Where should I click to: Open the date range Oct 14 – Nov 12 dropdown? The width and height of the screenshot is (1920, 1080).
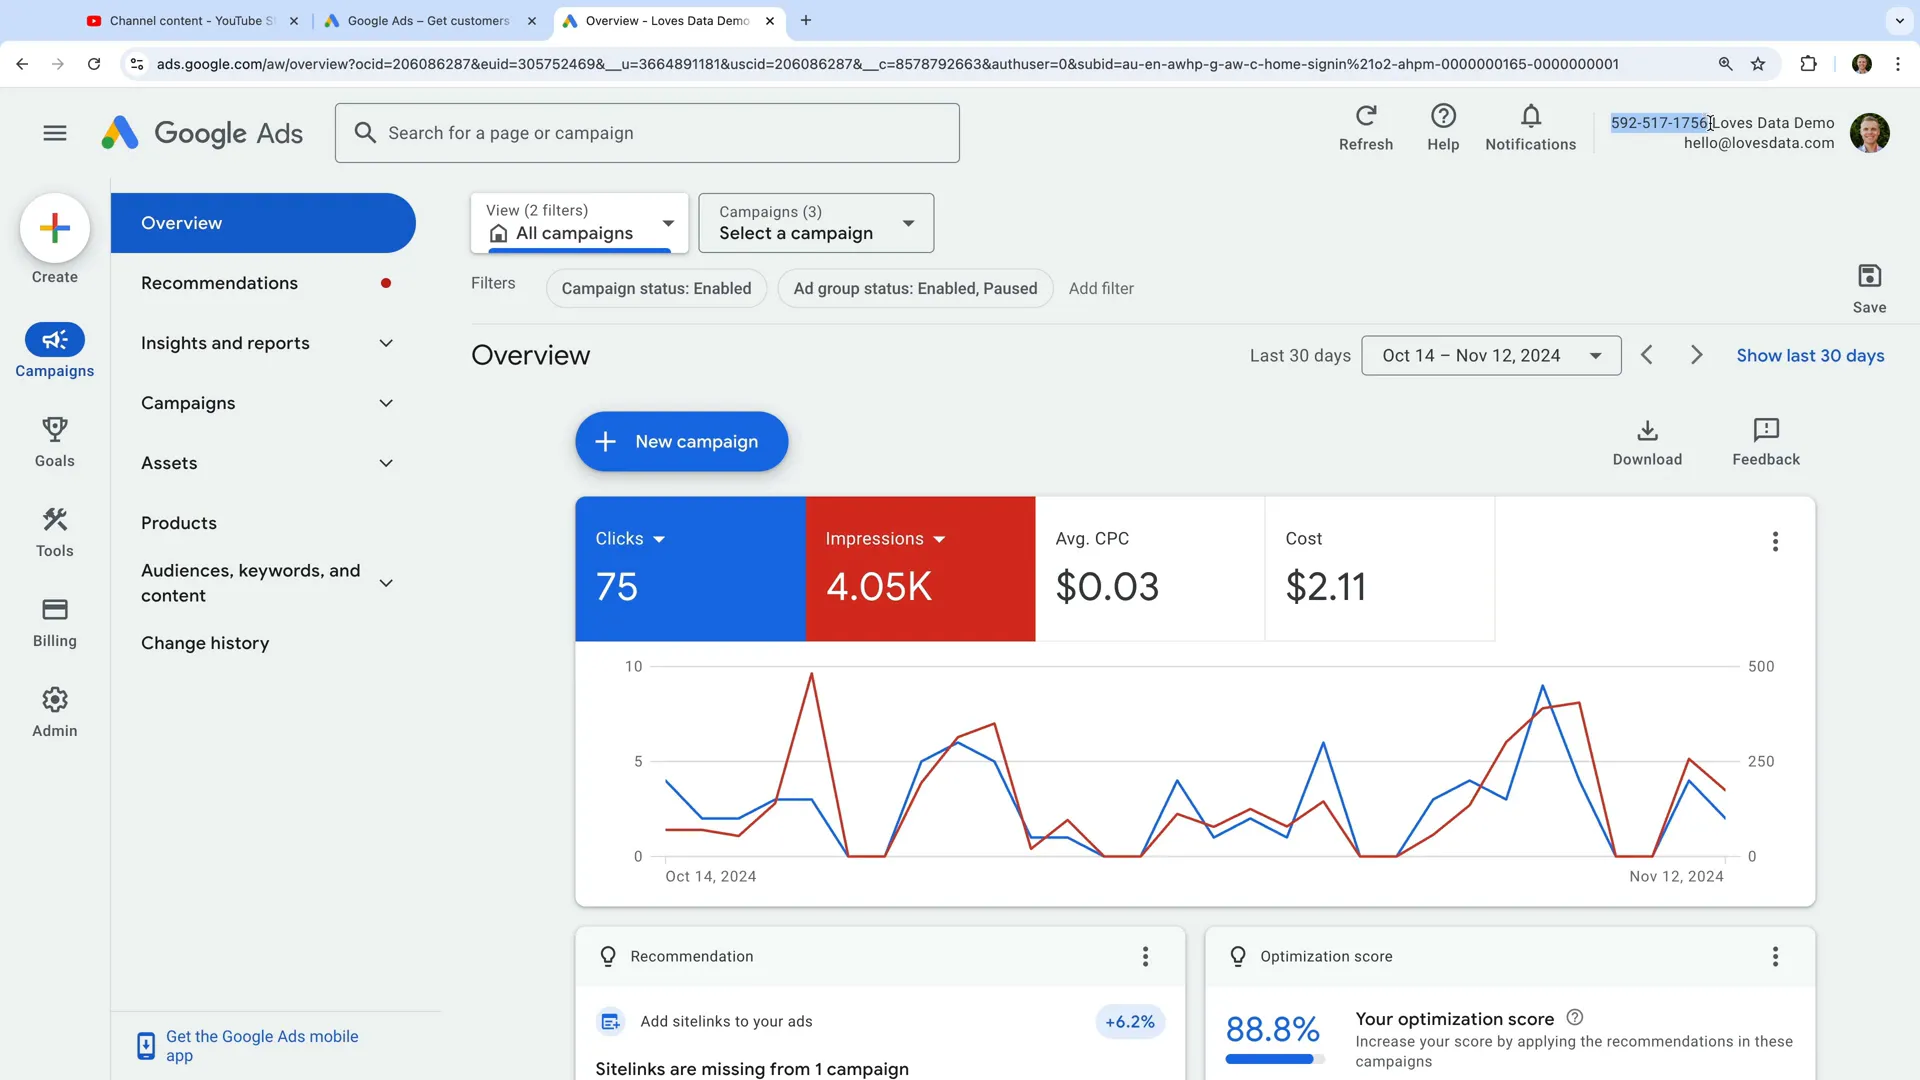1491,355
